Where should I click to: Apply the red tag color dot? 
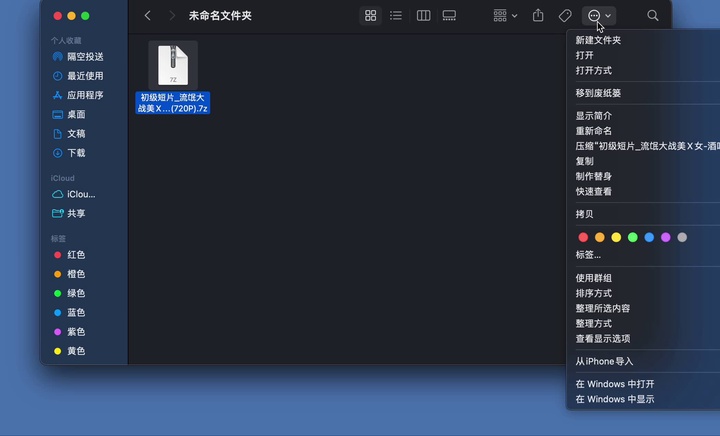click(584, 237)
